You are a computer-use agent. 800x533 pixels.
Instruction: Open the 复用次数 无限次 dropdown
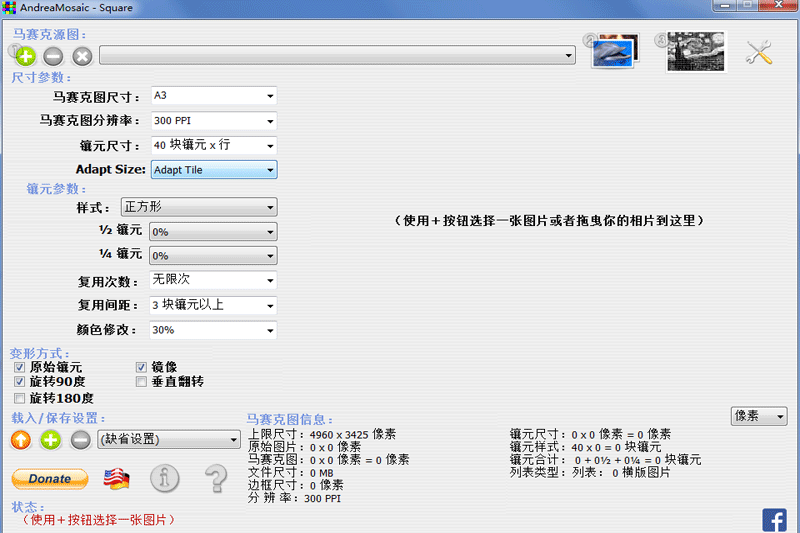pos(213,280)
